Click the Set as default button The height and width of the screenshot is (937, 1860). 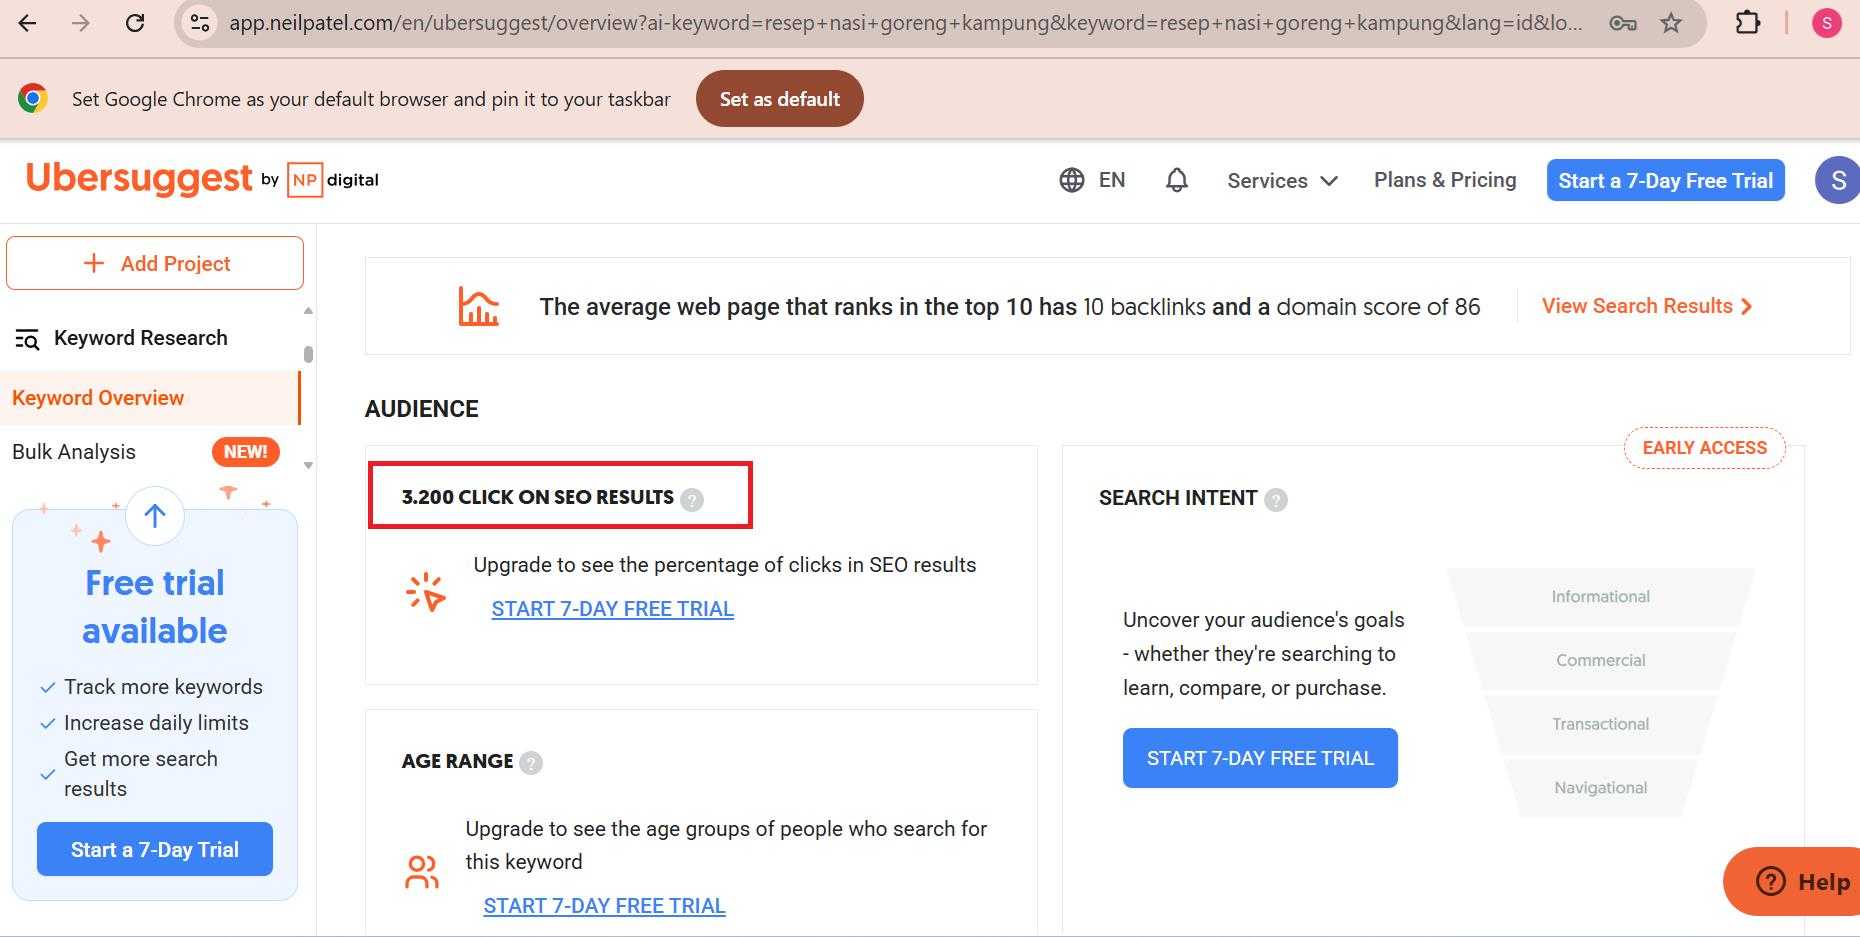(x=780, y=98)
